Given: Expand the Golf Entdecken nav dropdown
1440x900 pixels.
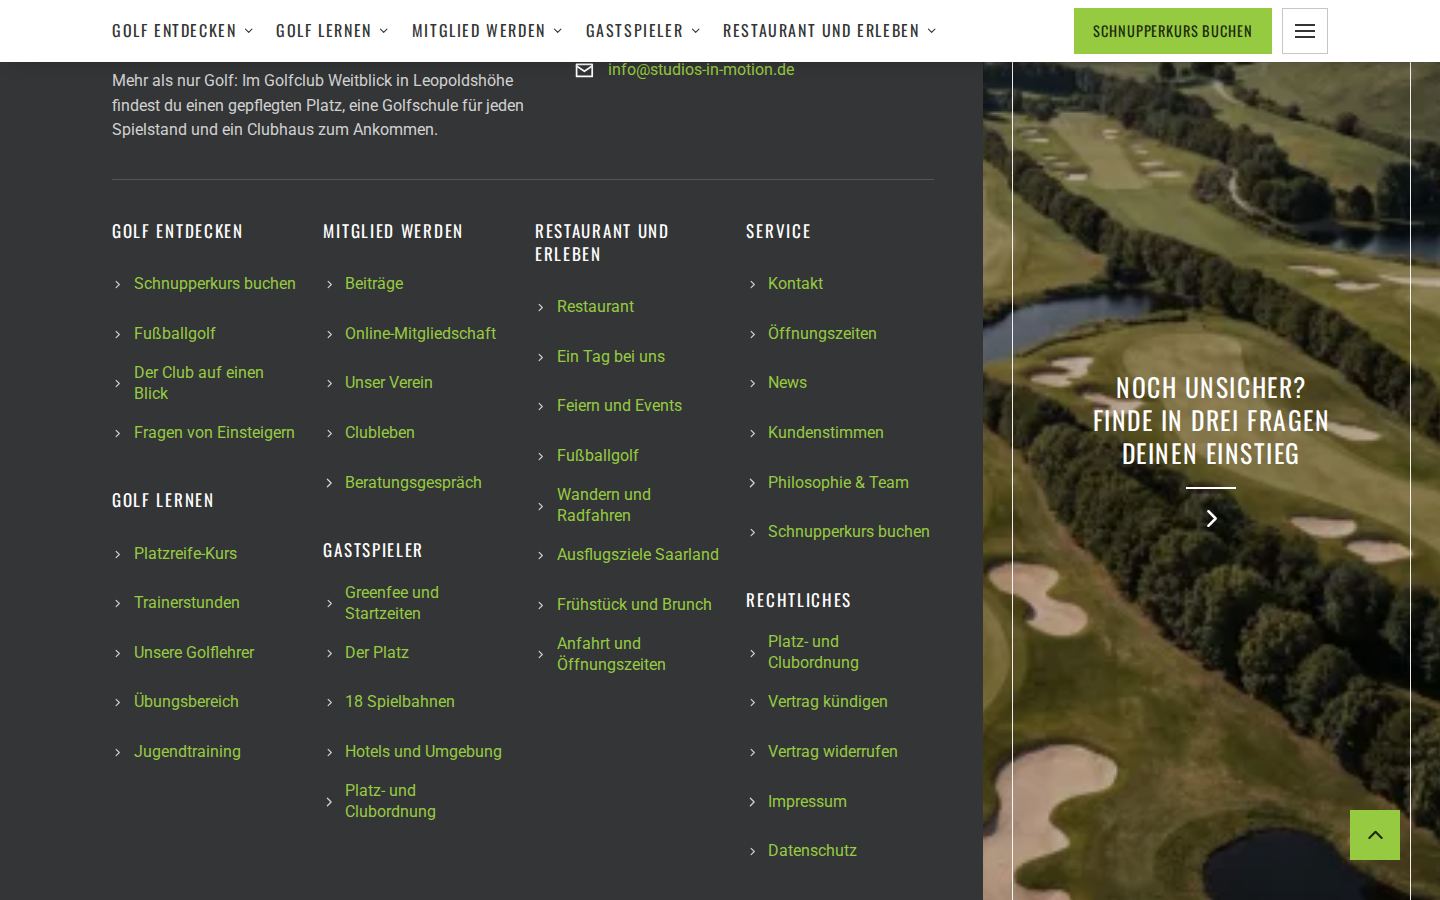Looking at the screenshot, I should point(182,31).
